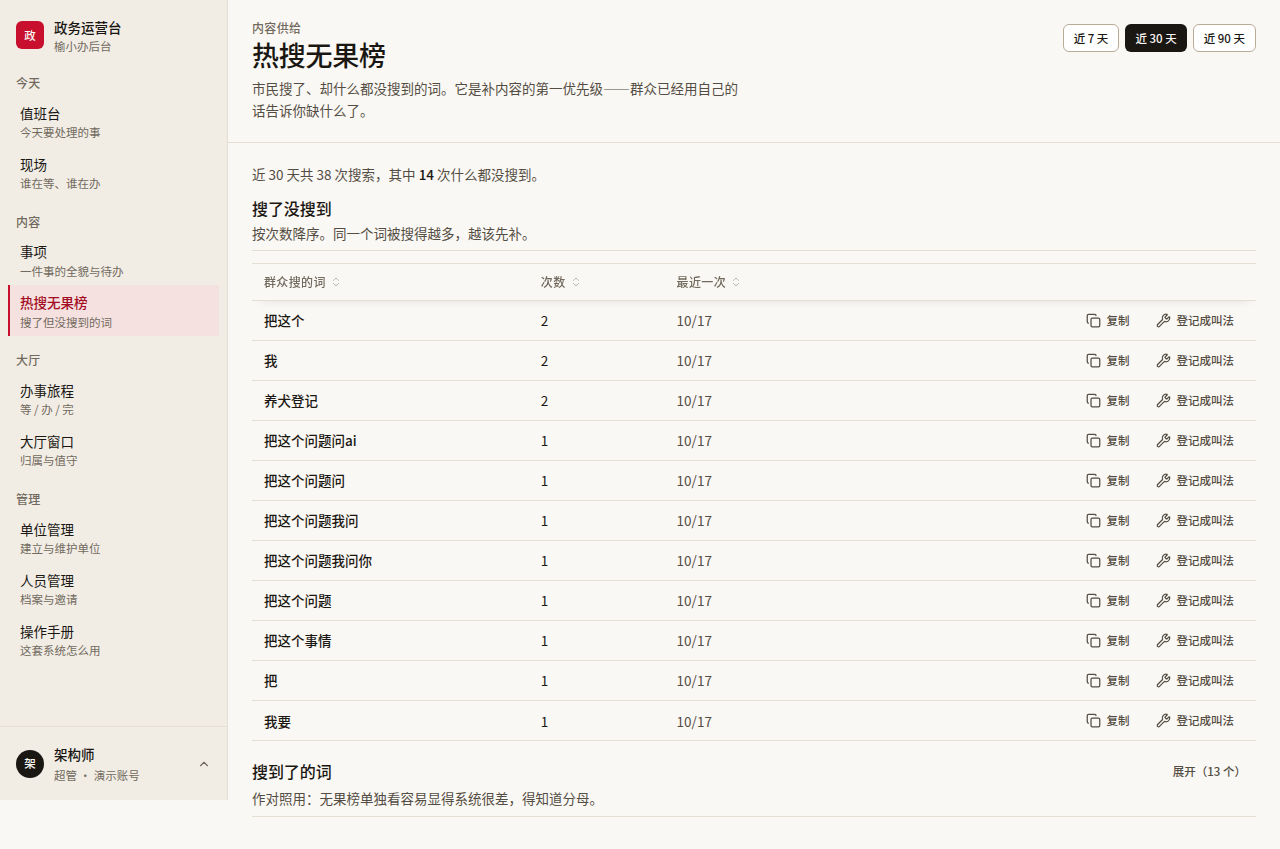Go to 现场 page
This screenshot has height=849, width=1280.
tap(113, 173)
